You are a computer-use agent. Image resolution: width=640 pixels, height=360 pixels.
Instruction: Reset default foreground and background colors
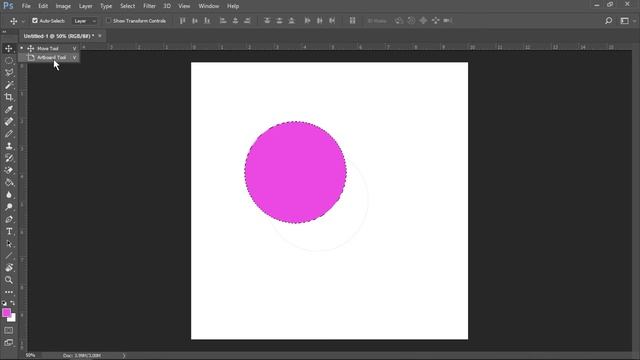tap(4, 303)
